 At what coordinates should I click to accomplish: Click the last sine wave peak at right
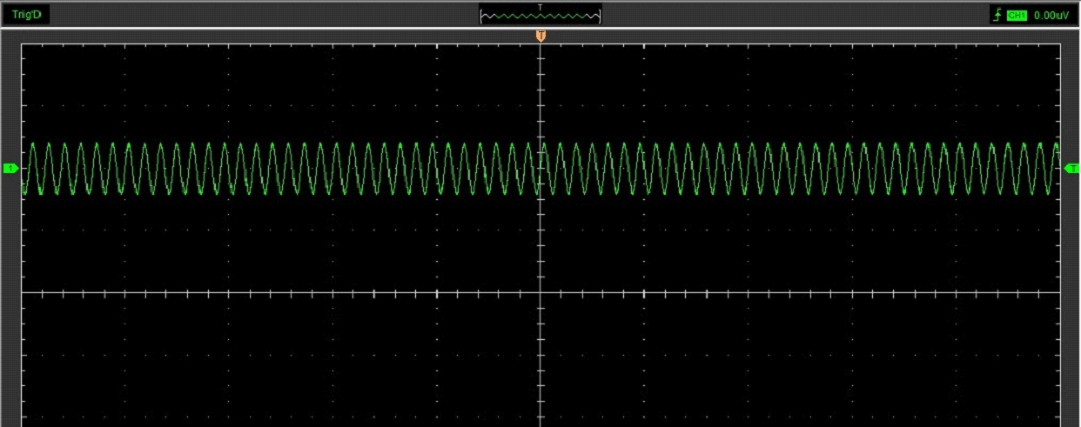[x=1055, y=145]
